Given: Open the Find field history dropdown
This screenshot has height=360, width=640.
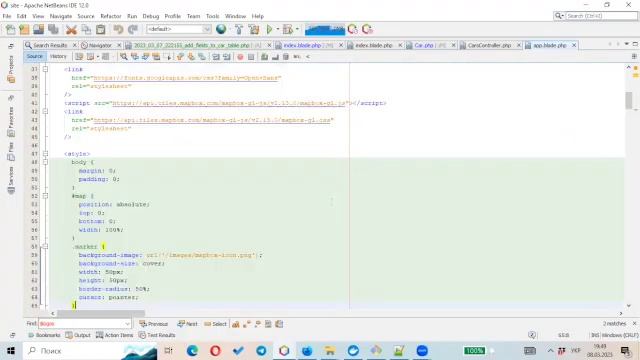Looking at the screenshot, I should (x=127, y=324).
